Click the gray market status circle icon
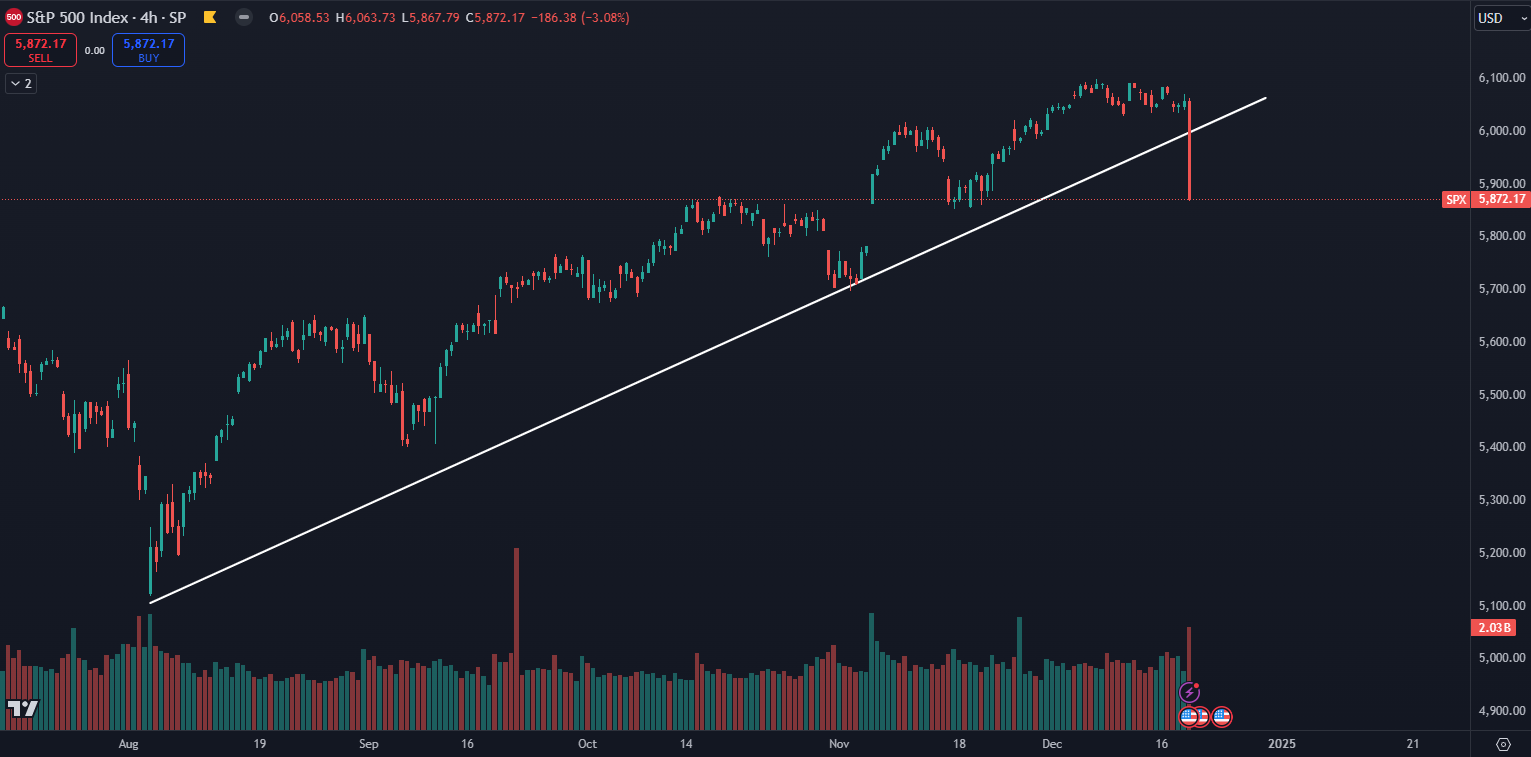Viewport: 1531px width, 757px height. tap(244, 17)
